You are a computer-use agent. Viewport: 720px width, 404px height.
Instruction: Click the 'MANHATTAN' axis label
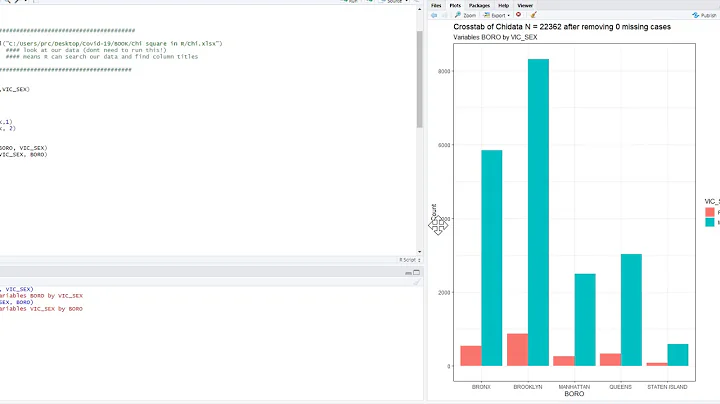[x=574, y=387]
